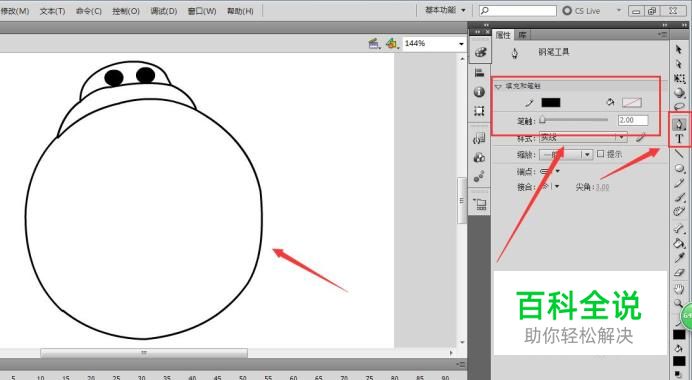Open the Code Snippets panel icon

point(480,138)
